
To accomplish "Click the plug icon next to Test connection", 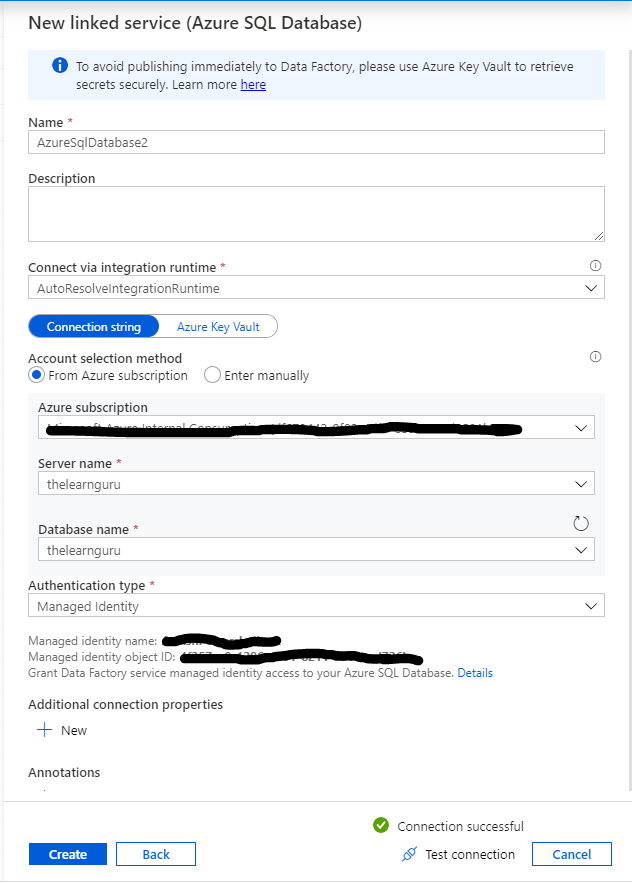I will click(x=409, y=854).
